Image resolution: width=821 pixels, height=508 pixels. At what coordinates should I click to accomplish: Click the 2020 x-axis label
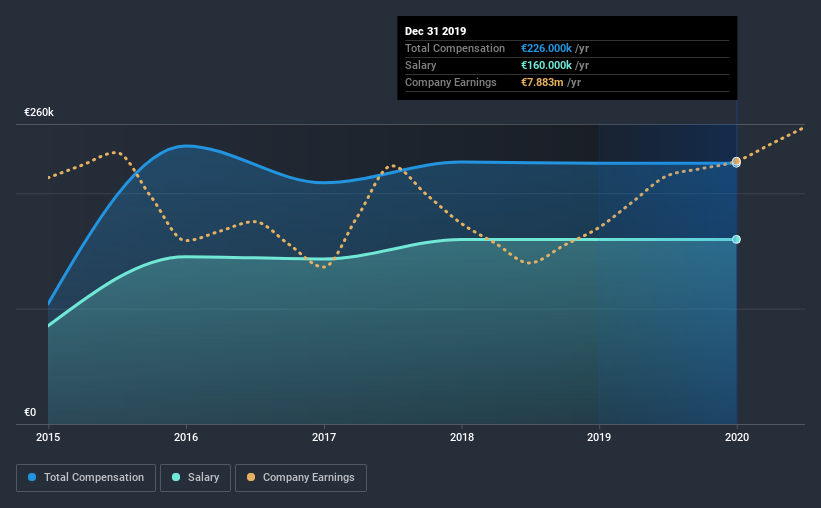tap(737, 437)
